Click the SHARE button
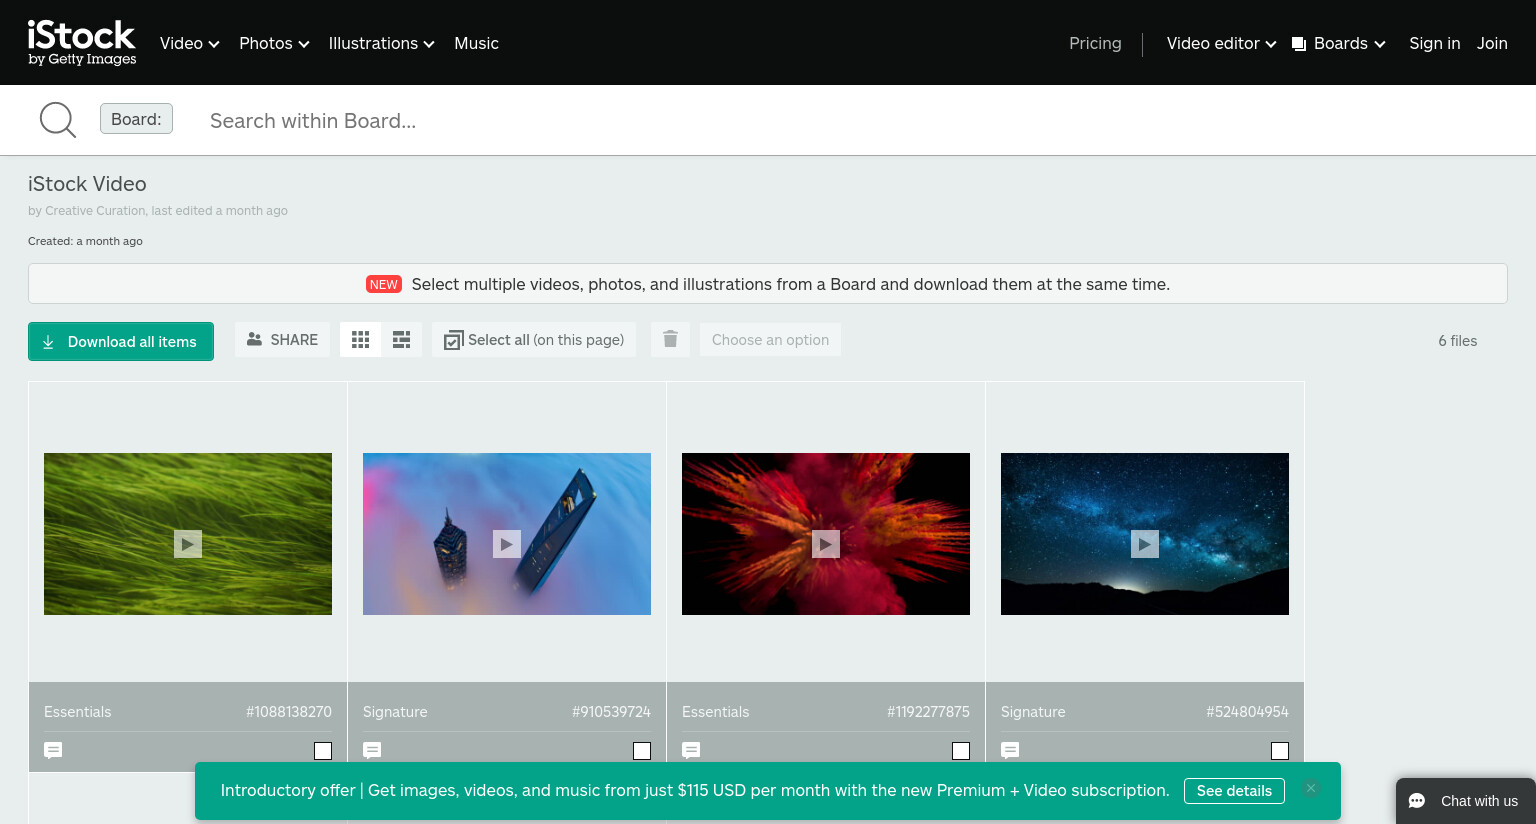This screenshot has width=1536, height=824. (x=282, y=340)
